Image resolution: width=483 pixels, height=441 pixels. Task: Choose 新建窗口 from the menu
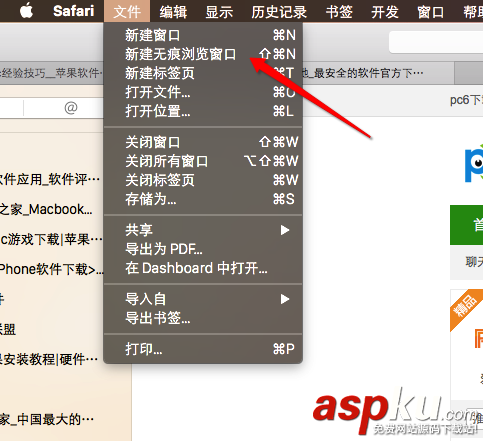[x=203, y=35]
